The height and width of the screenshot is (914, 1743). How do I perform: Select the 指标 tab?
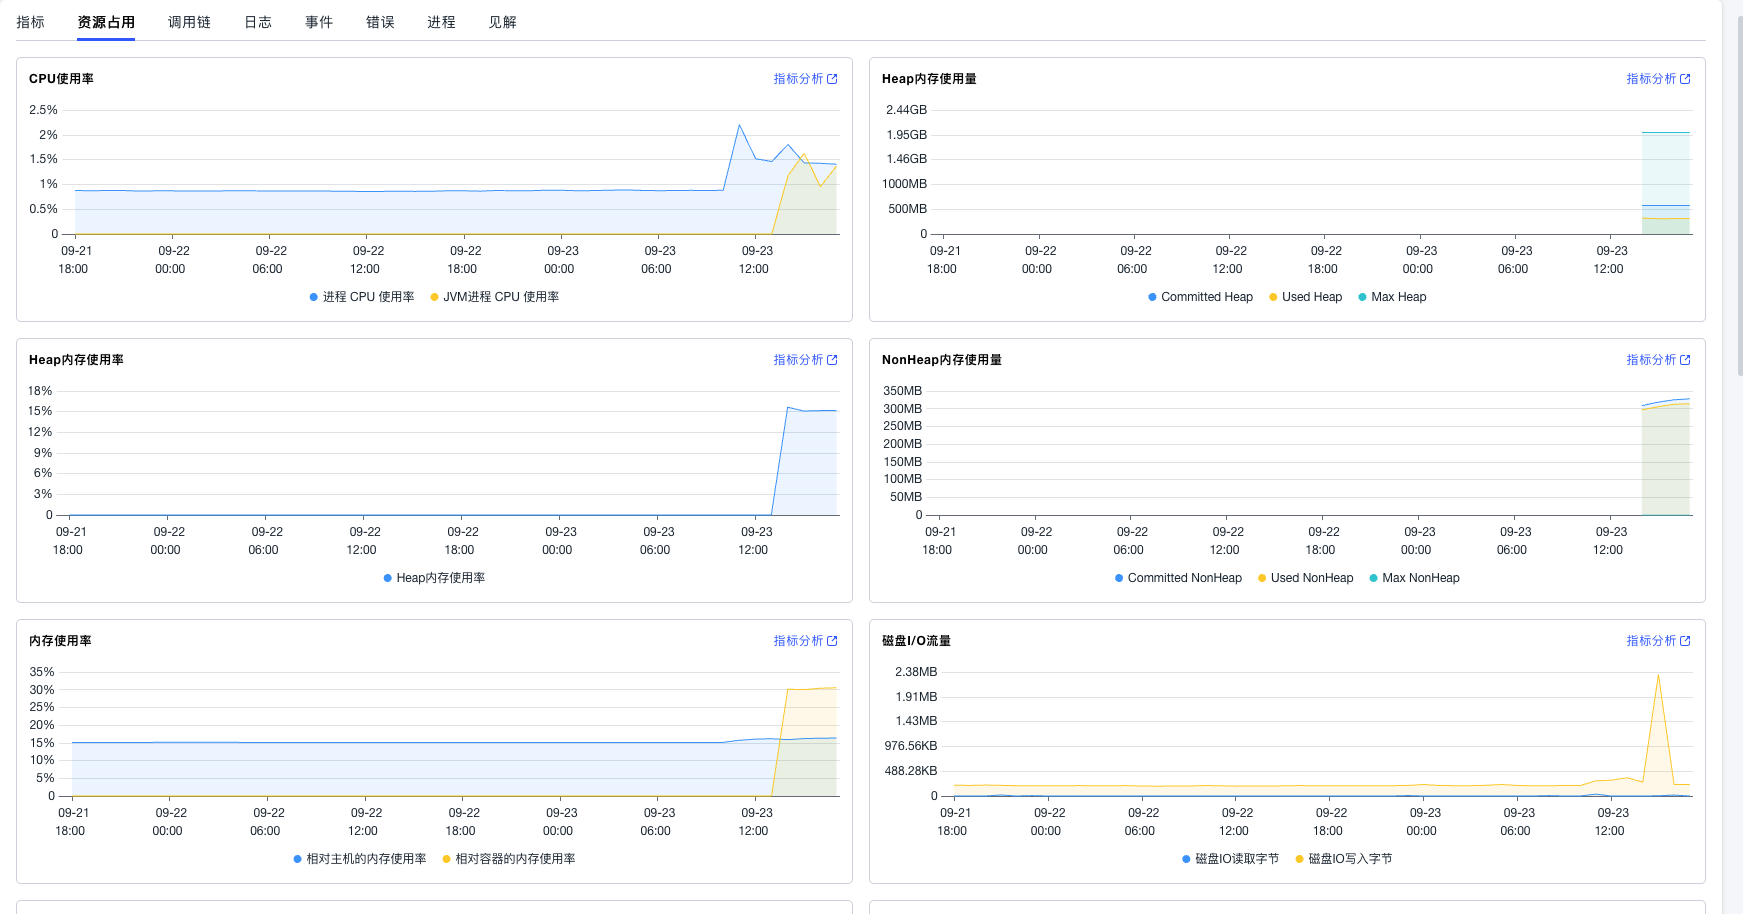(31, 22)
